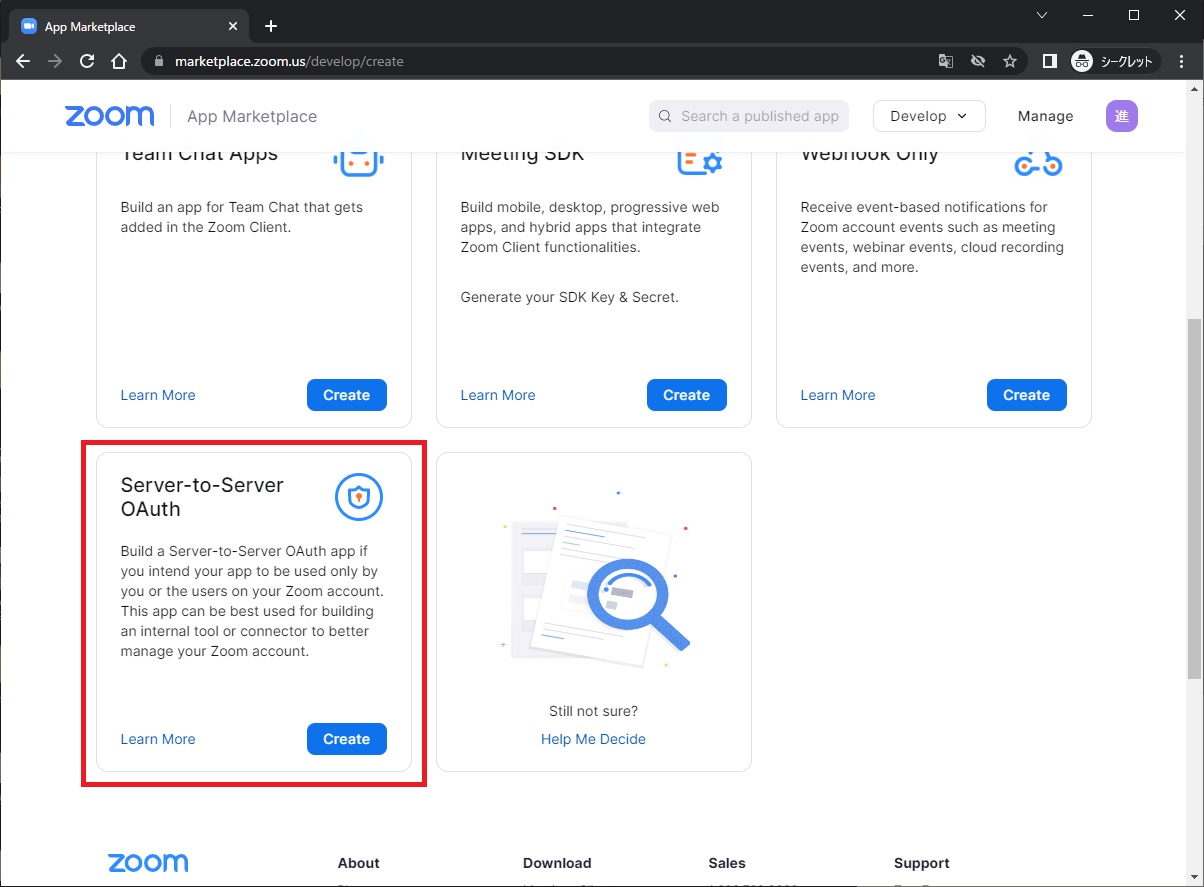Click the Zoom logo in header

click(x=110, y=116)
